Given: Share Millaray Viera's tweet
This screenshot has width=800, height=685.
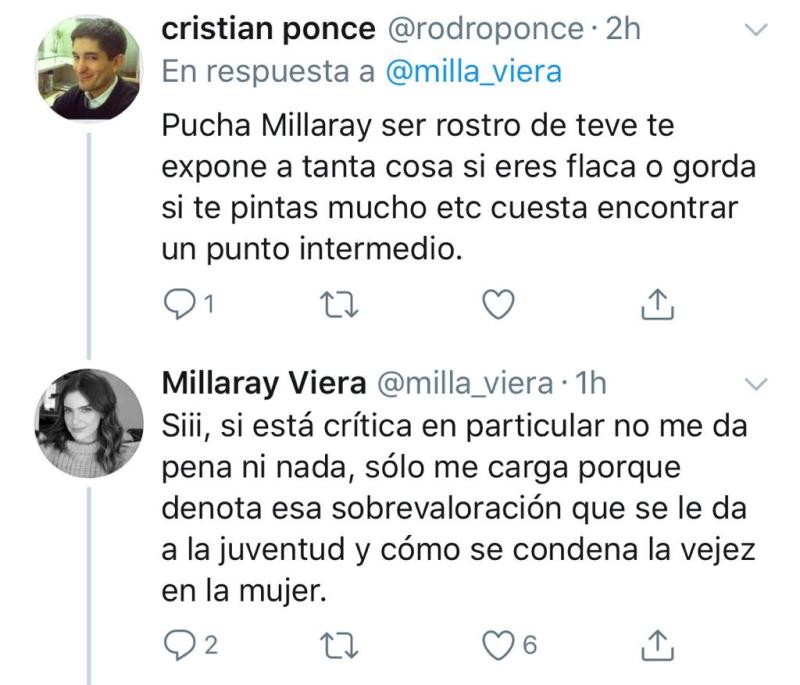Looking at the screenshot, I should click(658, 644).
